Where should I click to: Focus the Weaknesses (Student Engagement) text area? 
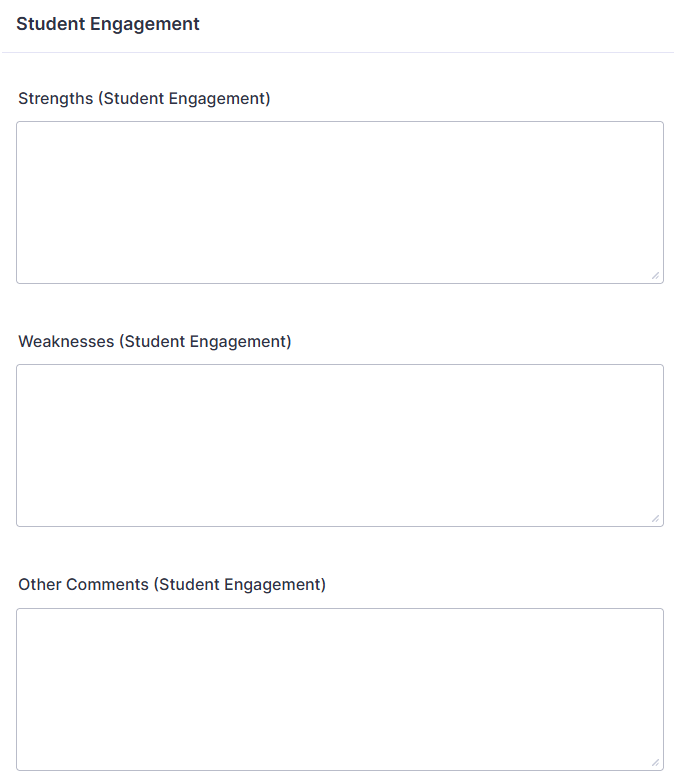point(340,445)
